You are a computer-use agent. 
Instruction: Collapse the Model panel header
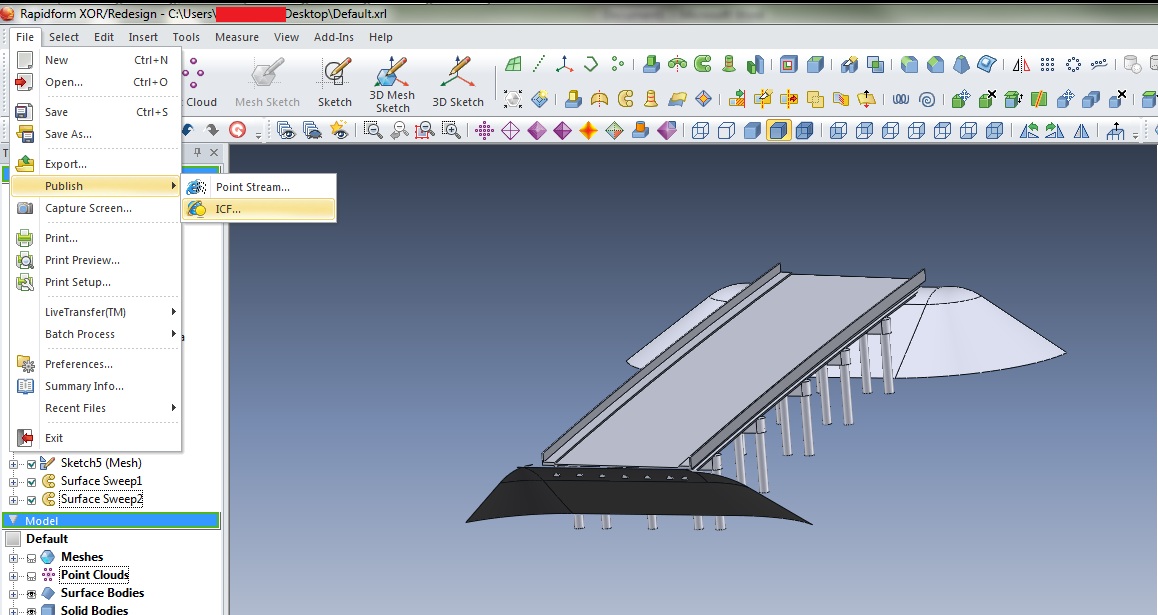coord(12,521)
